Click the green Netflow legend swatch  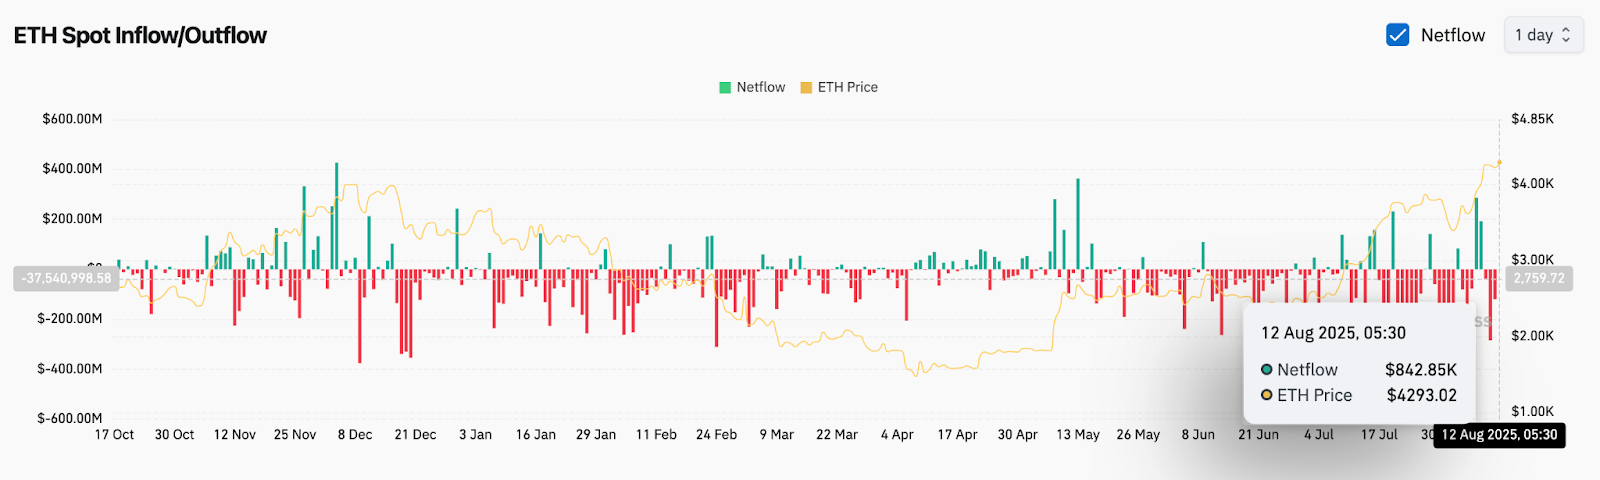click(725, 88)
